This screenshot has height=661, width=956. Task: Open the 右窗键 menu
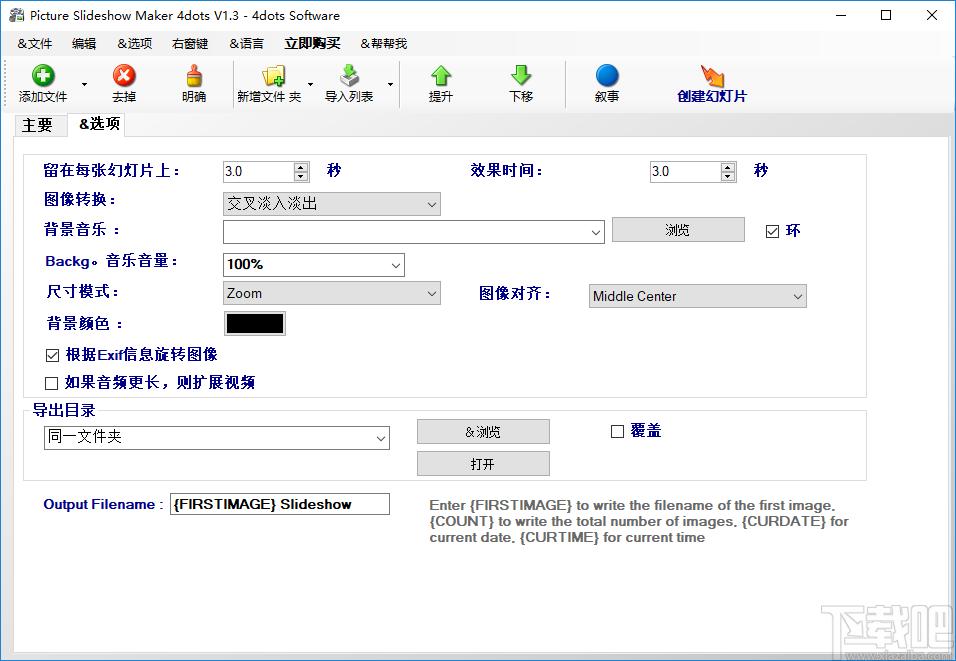click(190, 43)
